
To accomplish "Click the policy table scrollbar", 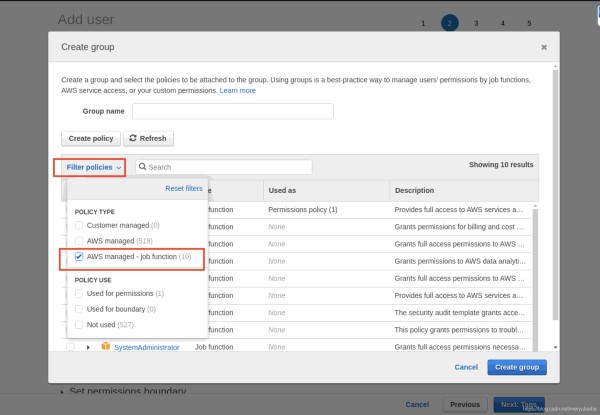I will (x=535, y=278).
